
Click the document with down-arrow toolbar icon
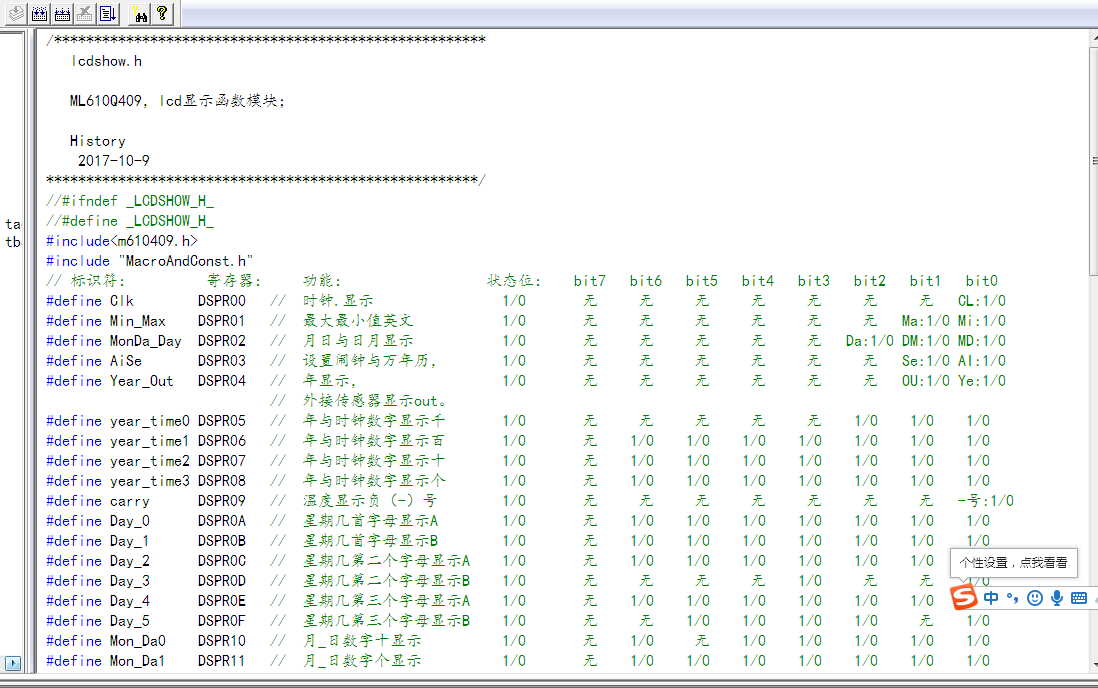[x=108, y=13]
